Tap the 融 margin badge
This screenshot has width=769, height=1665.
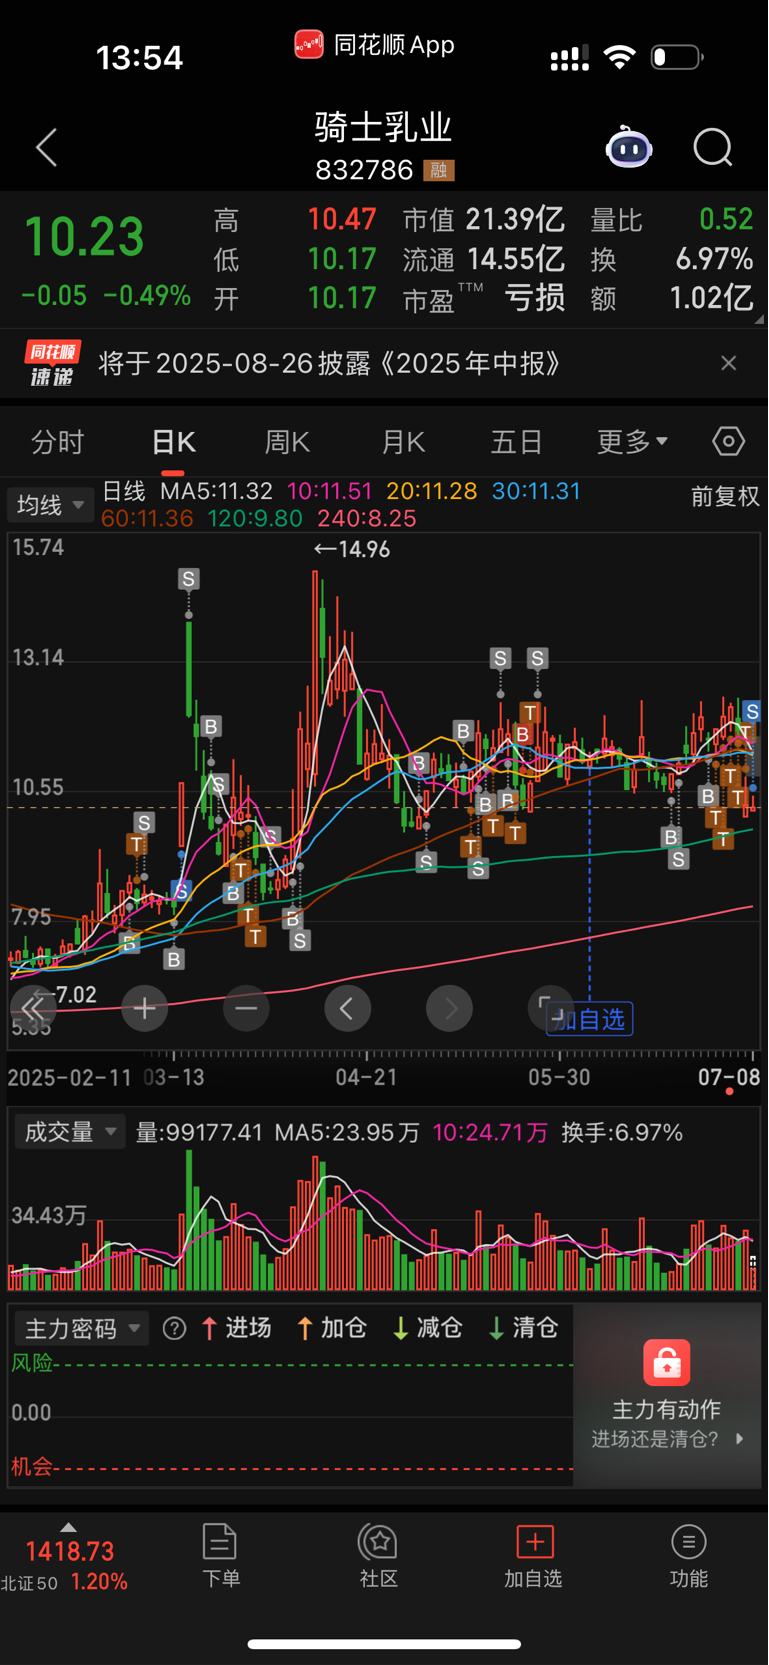tap(439, 171)
